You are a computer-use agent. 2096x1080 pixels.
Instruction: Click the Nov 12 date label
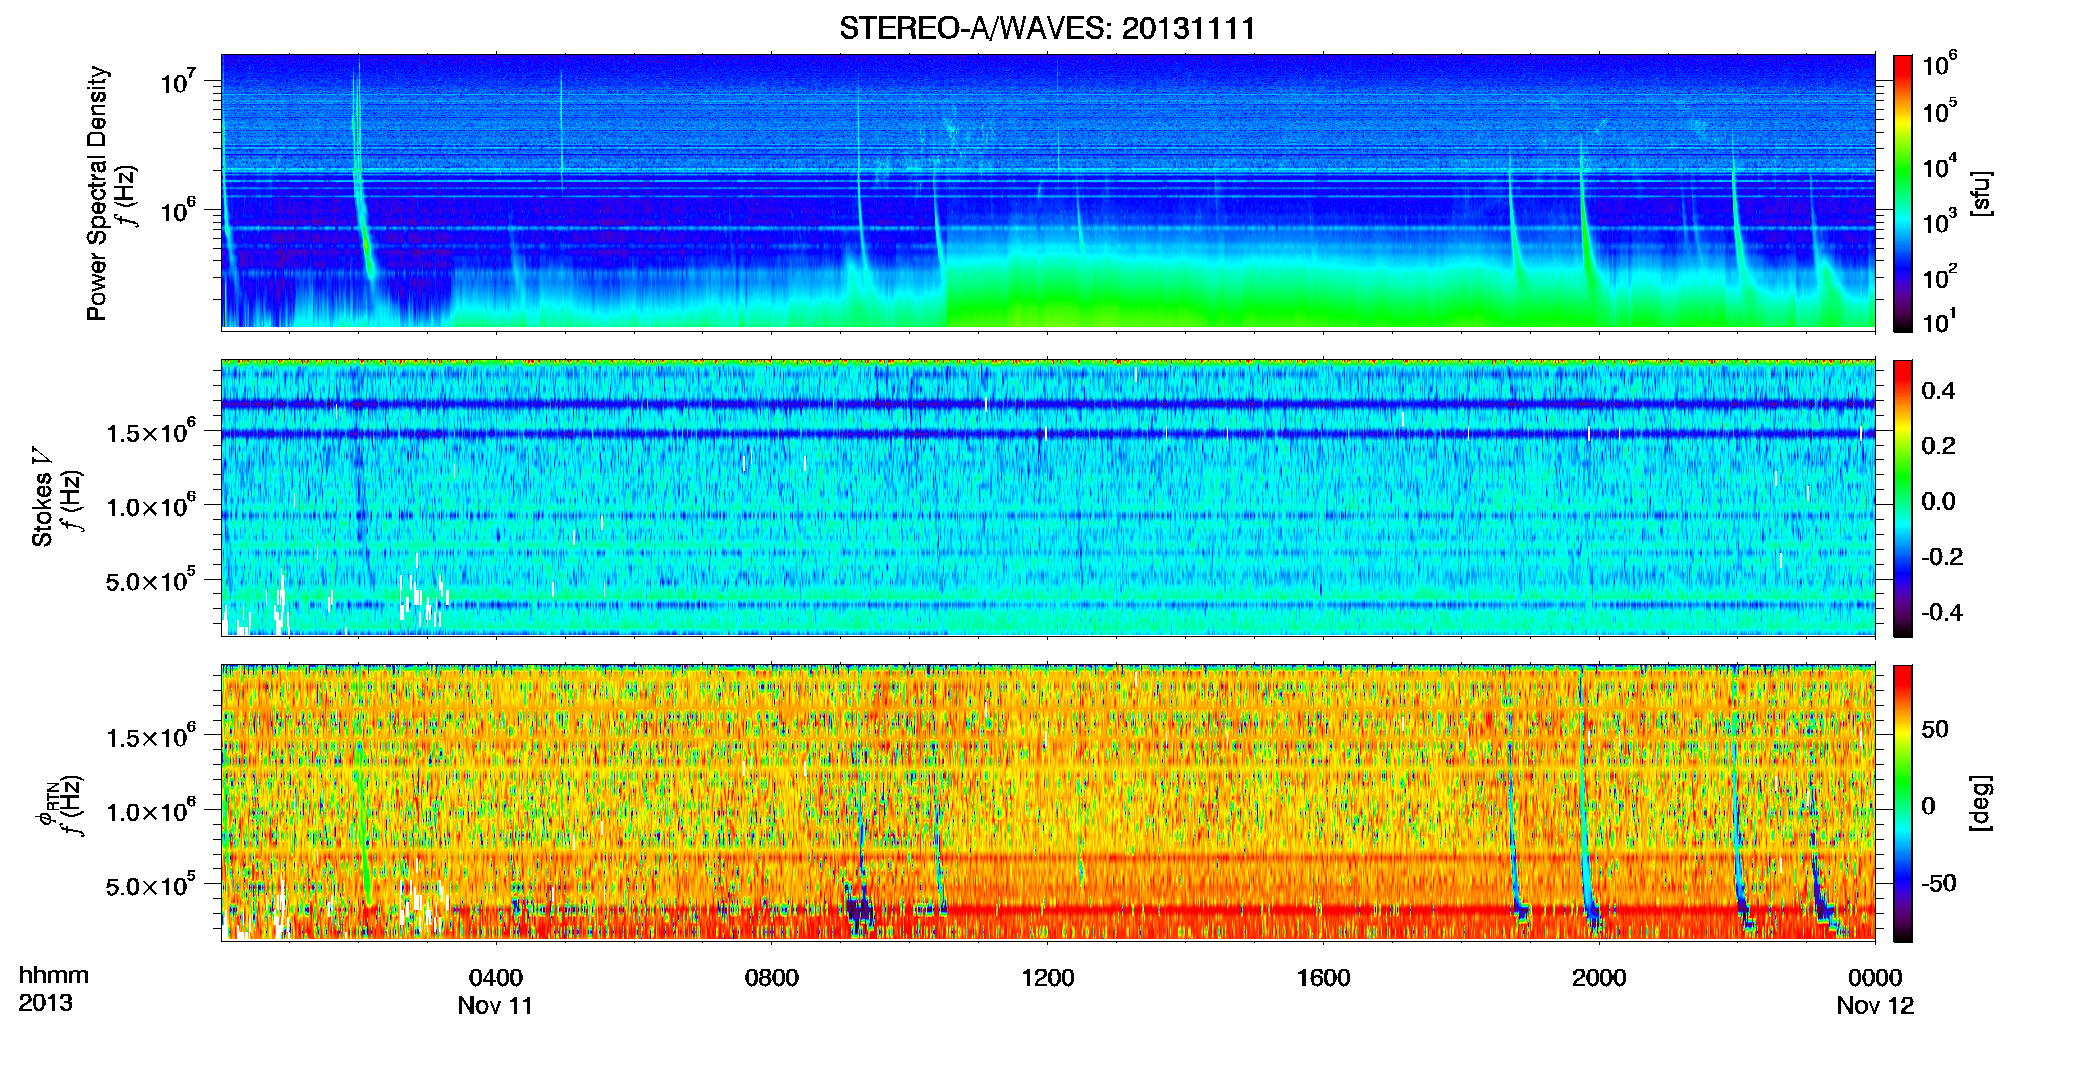(x=1875, y=1006)
